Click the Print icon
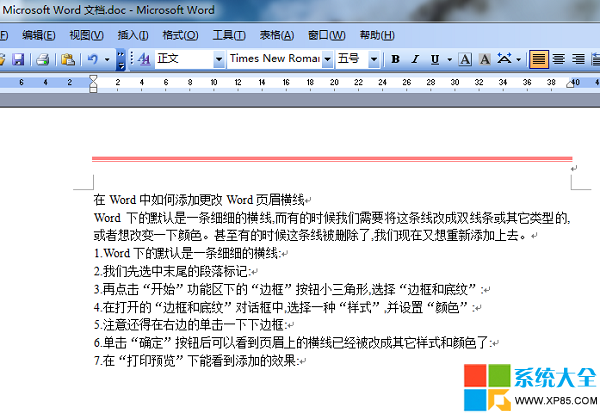This screenshot has width=600, height=413. [x=42, y=59]
